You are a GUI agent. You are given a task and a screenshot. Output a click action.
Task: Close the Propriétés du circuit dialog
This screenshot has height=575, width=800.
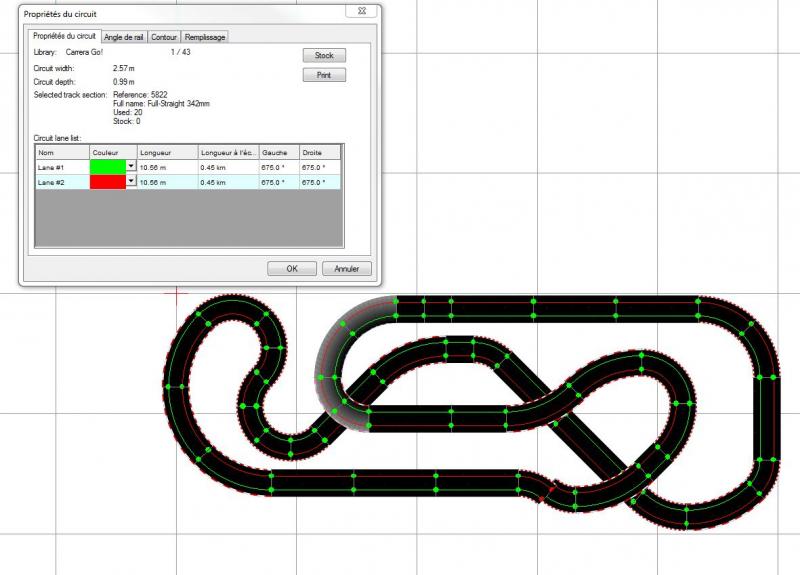coord(360,13)
